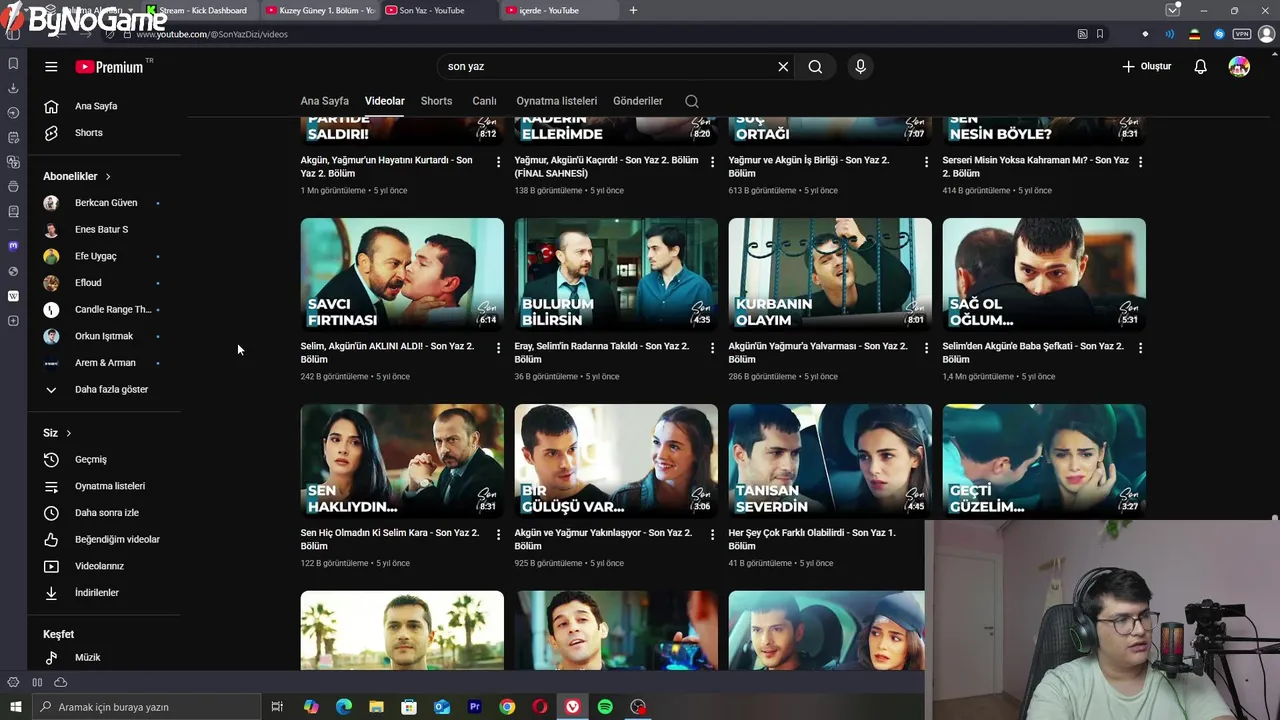This screenshot has height=720, width=1280.
Task: Open a new browser tab
Action: pyautogui.click(x=633, y=10)
